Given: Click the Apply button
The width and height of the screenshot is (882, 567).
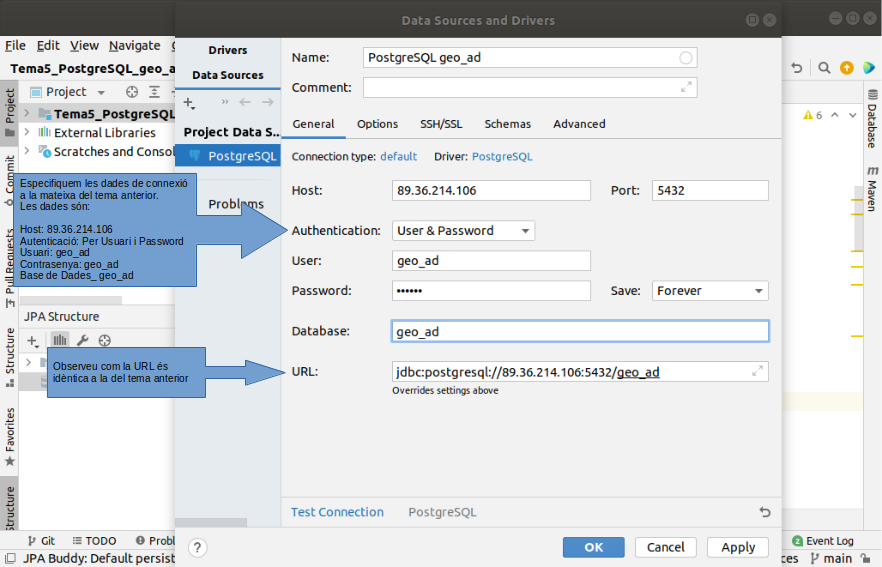Looking at the screenshot, I should (738, 547).
